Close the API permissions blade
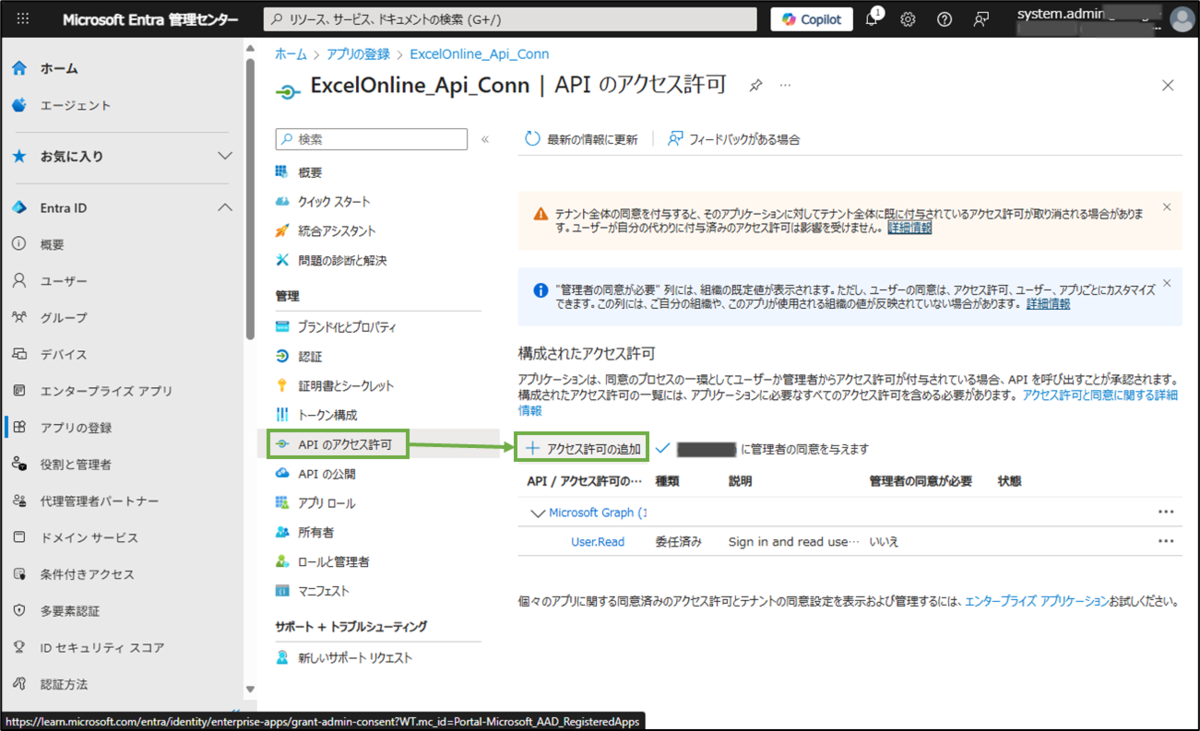The image size is (1200, 731). (1168, 85)
